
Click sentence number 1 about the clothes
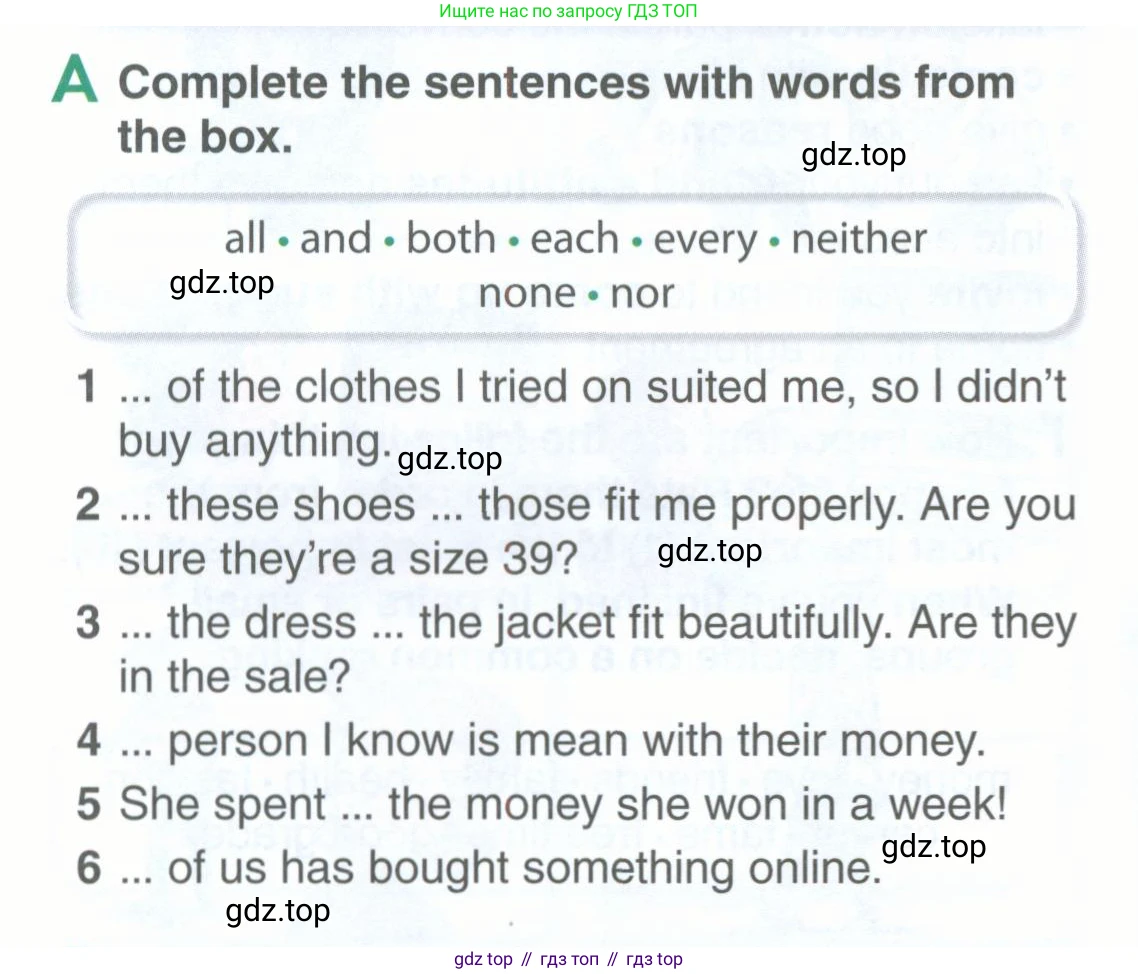(571, 413)
